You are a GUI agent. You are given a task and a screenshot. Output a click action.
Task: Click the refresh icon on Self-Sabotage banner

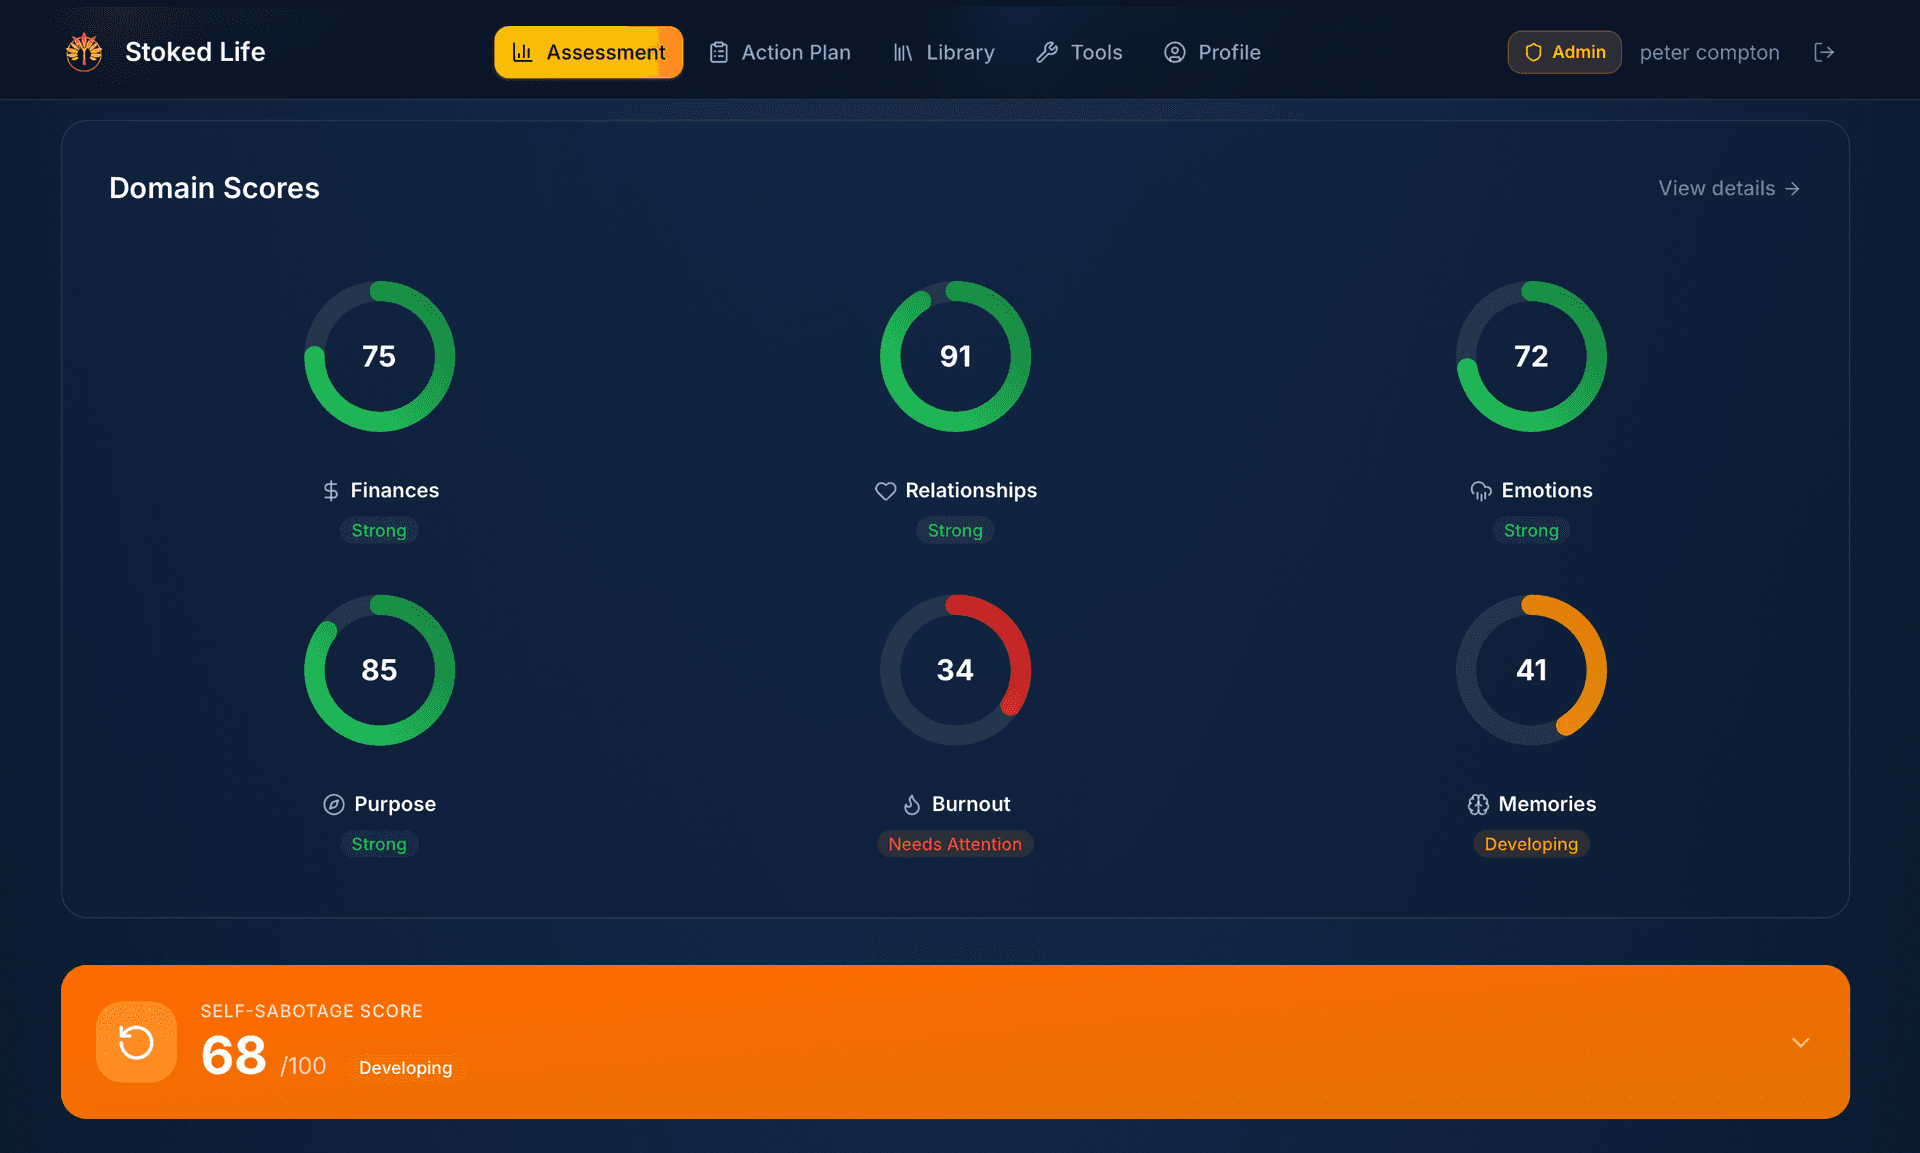click(x=136, y=1041)
